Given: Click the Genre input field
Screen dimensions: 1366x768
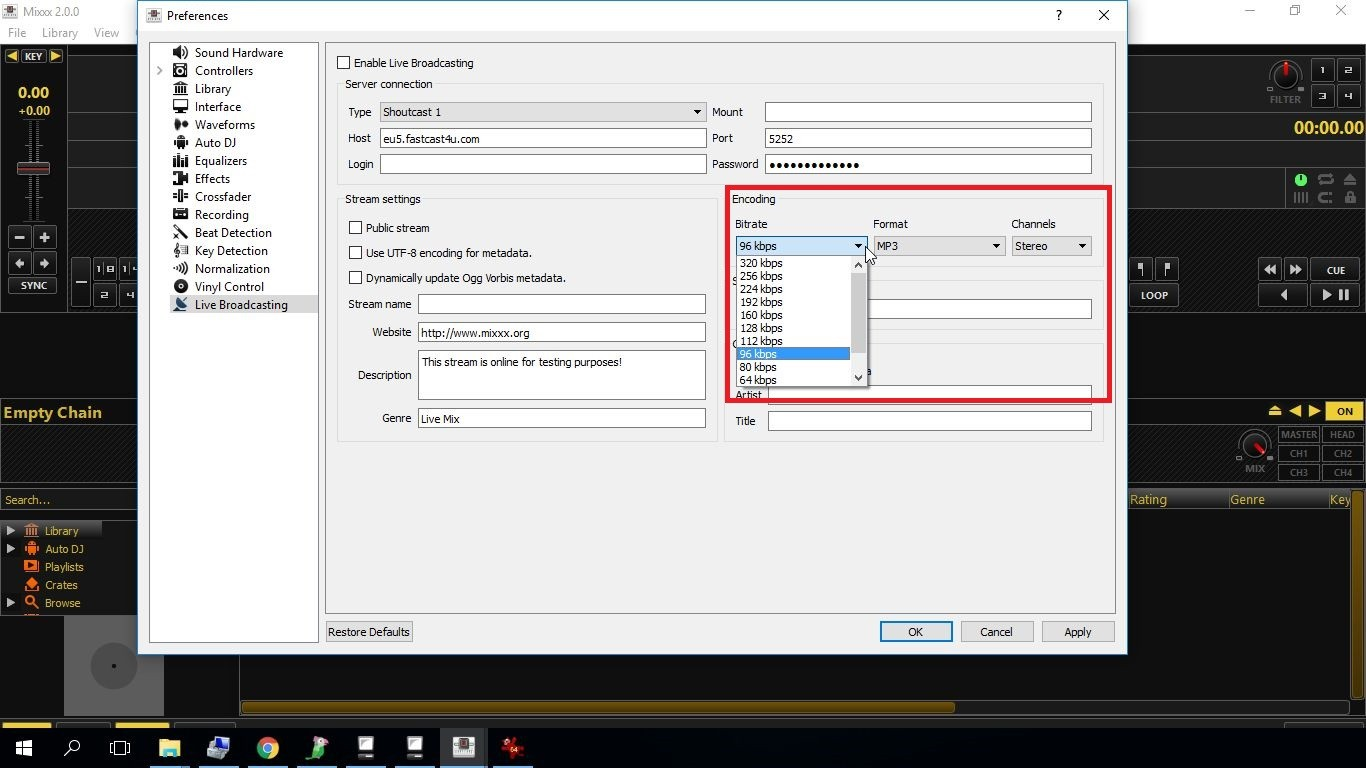Looking at the screenshot, I should (562, 419).
